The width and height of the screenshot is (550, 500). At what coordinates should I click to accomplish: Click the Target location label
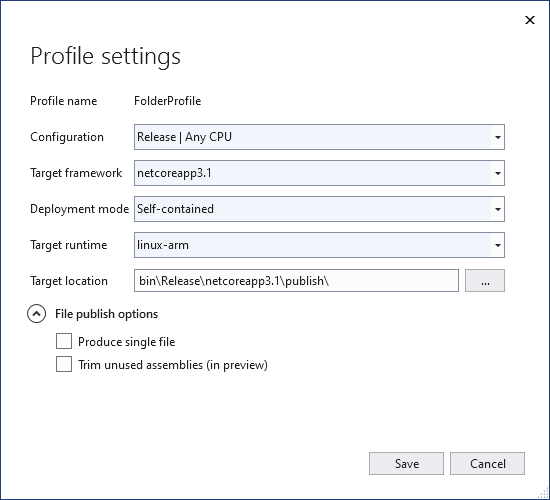click(x=69, y=281)
